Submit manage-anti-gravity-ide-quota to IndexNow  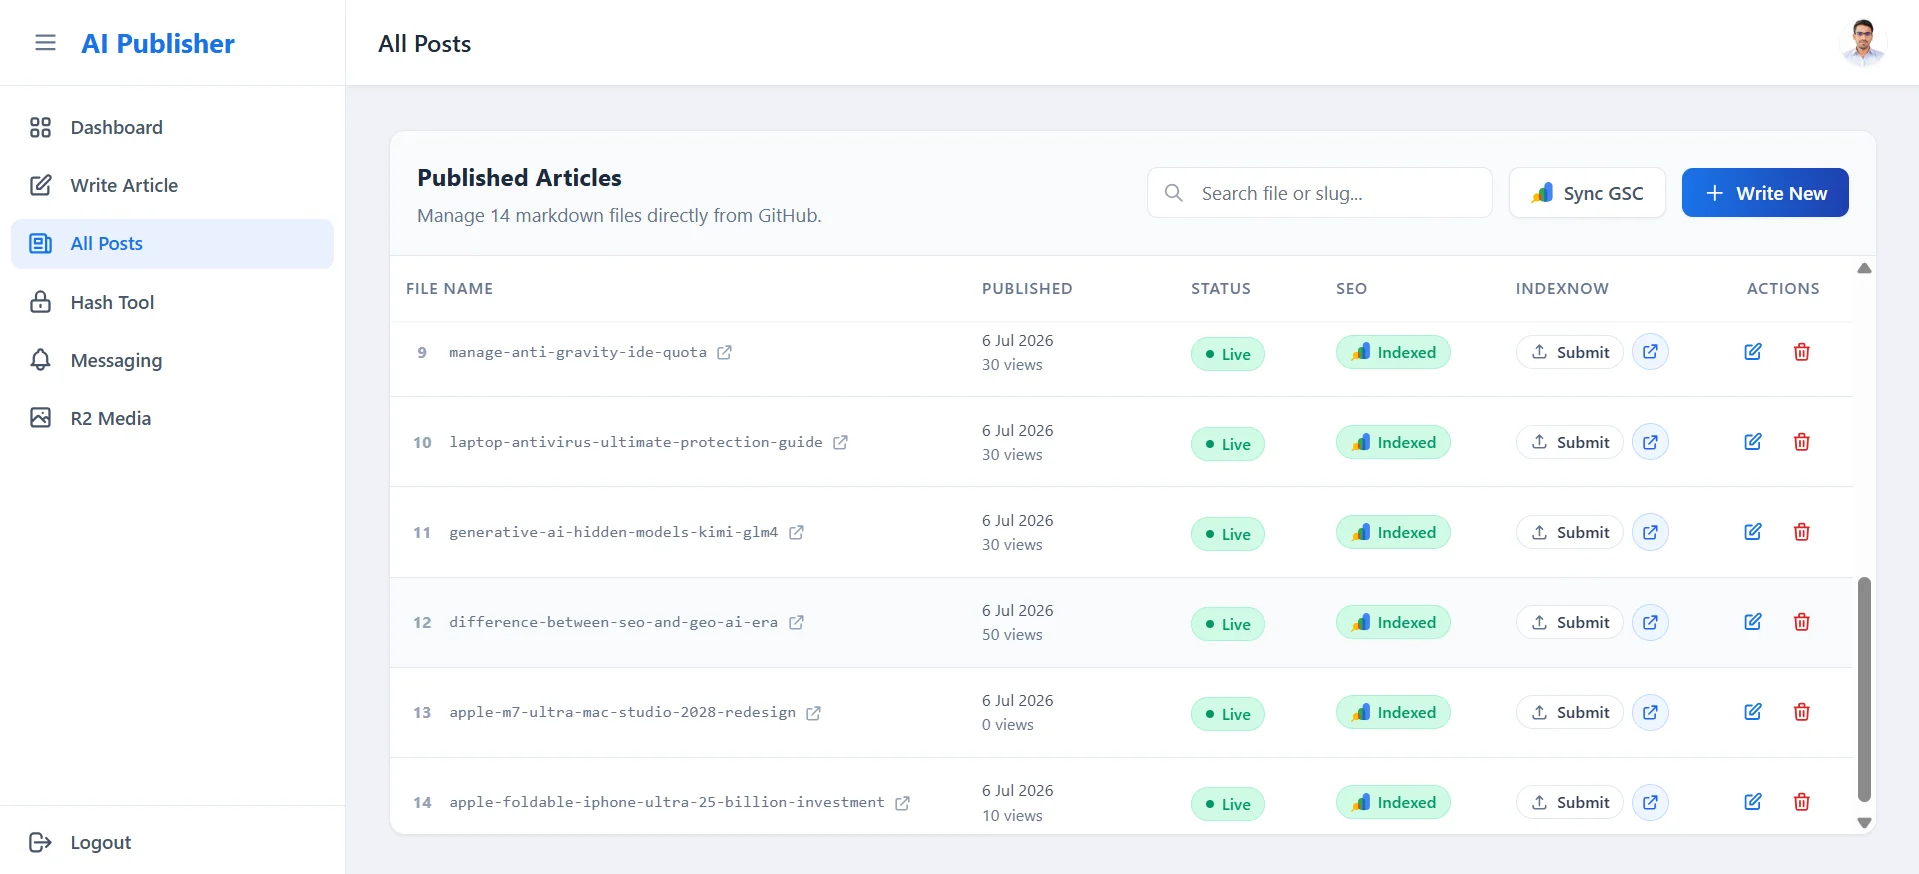pyautogui.click(x=1570, y=352)
